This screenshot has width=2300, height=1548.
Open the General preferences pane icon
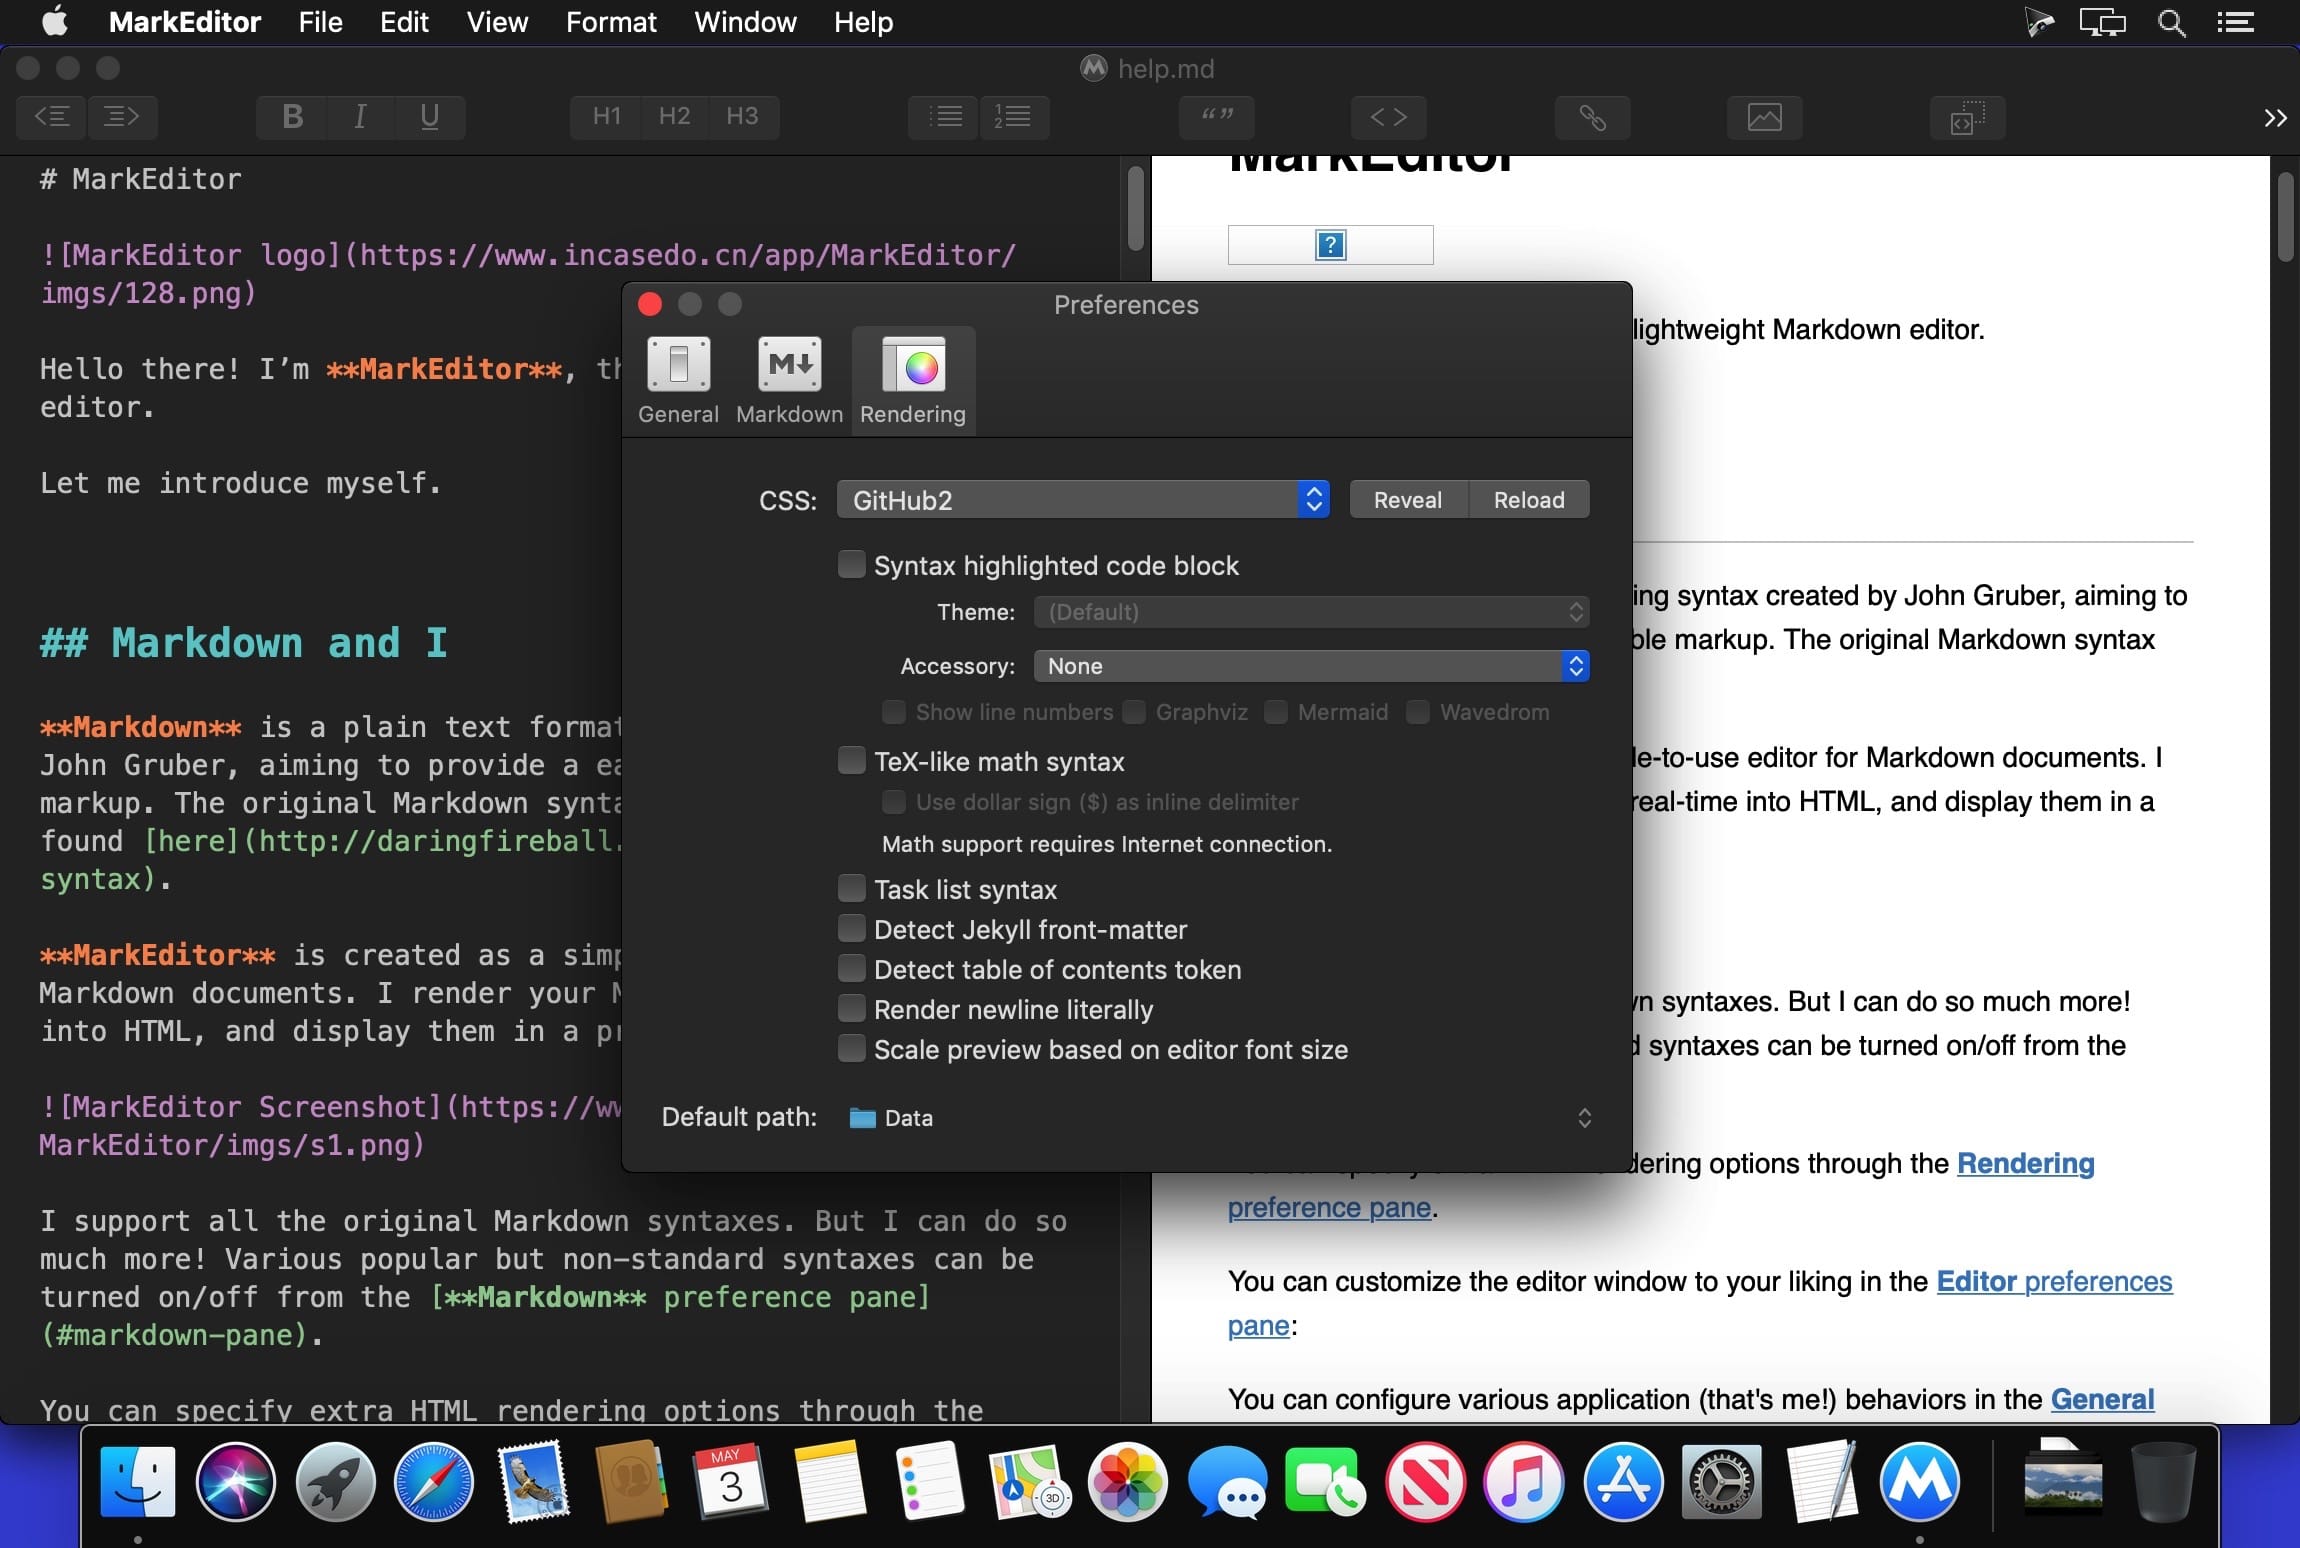pyautogui.click(x=679, y=381)
